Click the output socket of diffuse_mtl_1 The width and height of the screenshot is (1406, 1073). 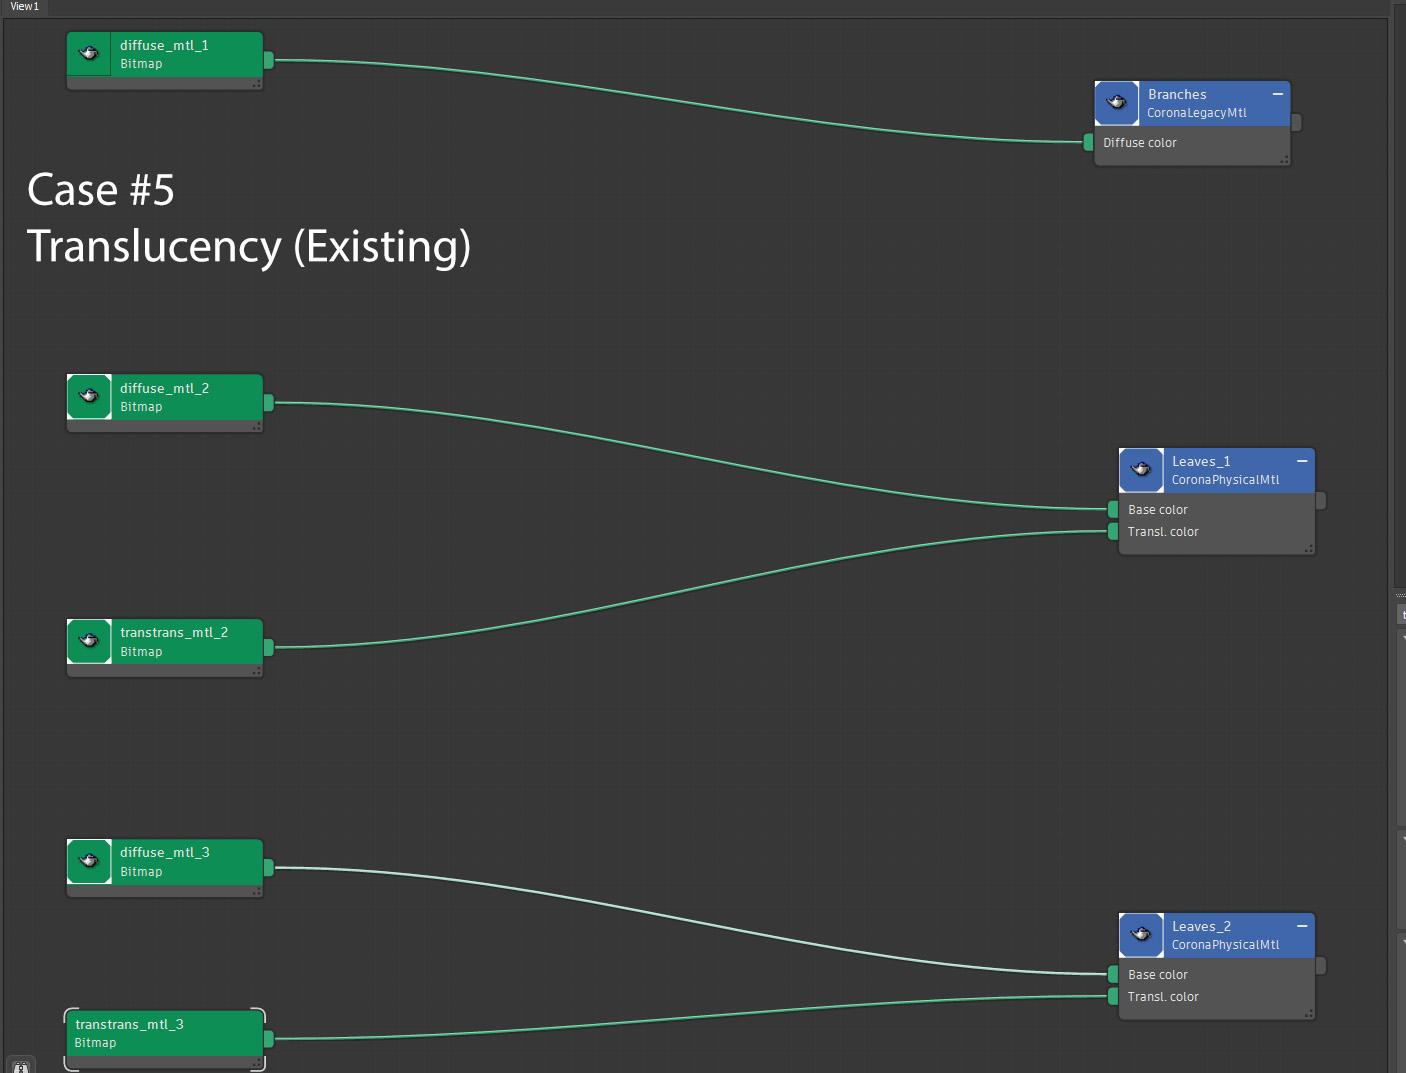(269, 61)
